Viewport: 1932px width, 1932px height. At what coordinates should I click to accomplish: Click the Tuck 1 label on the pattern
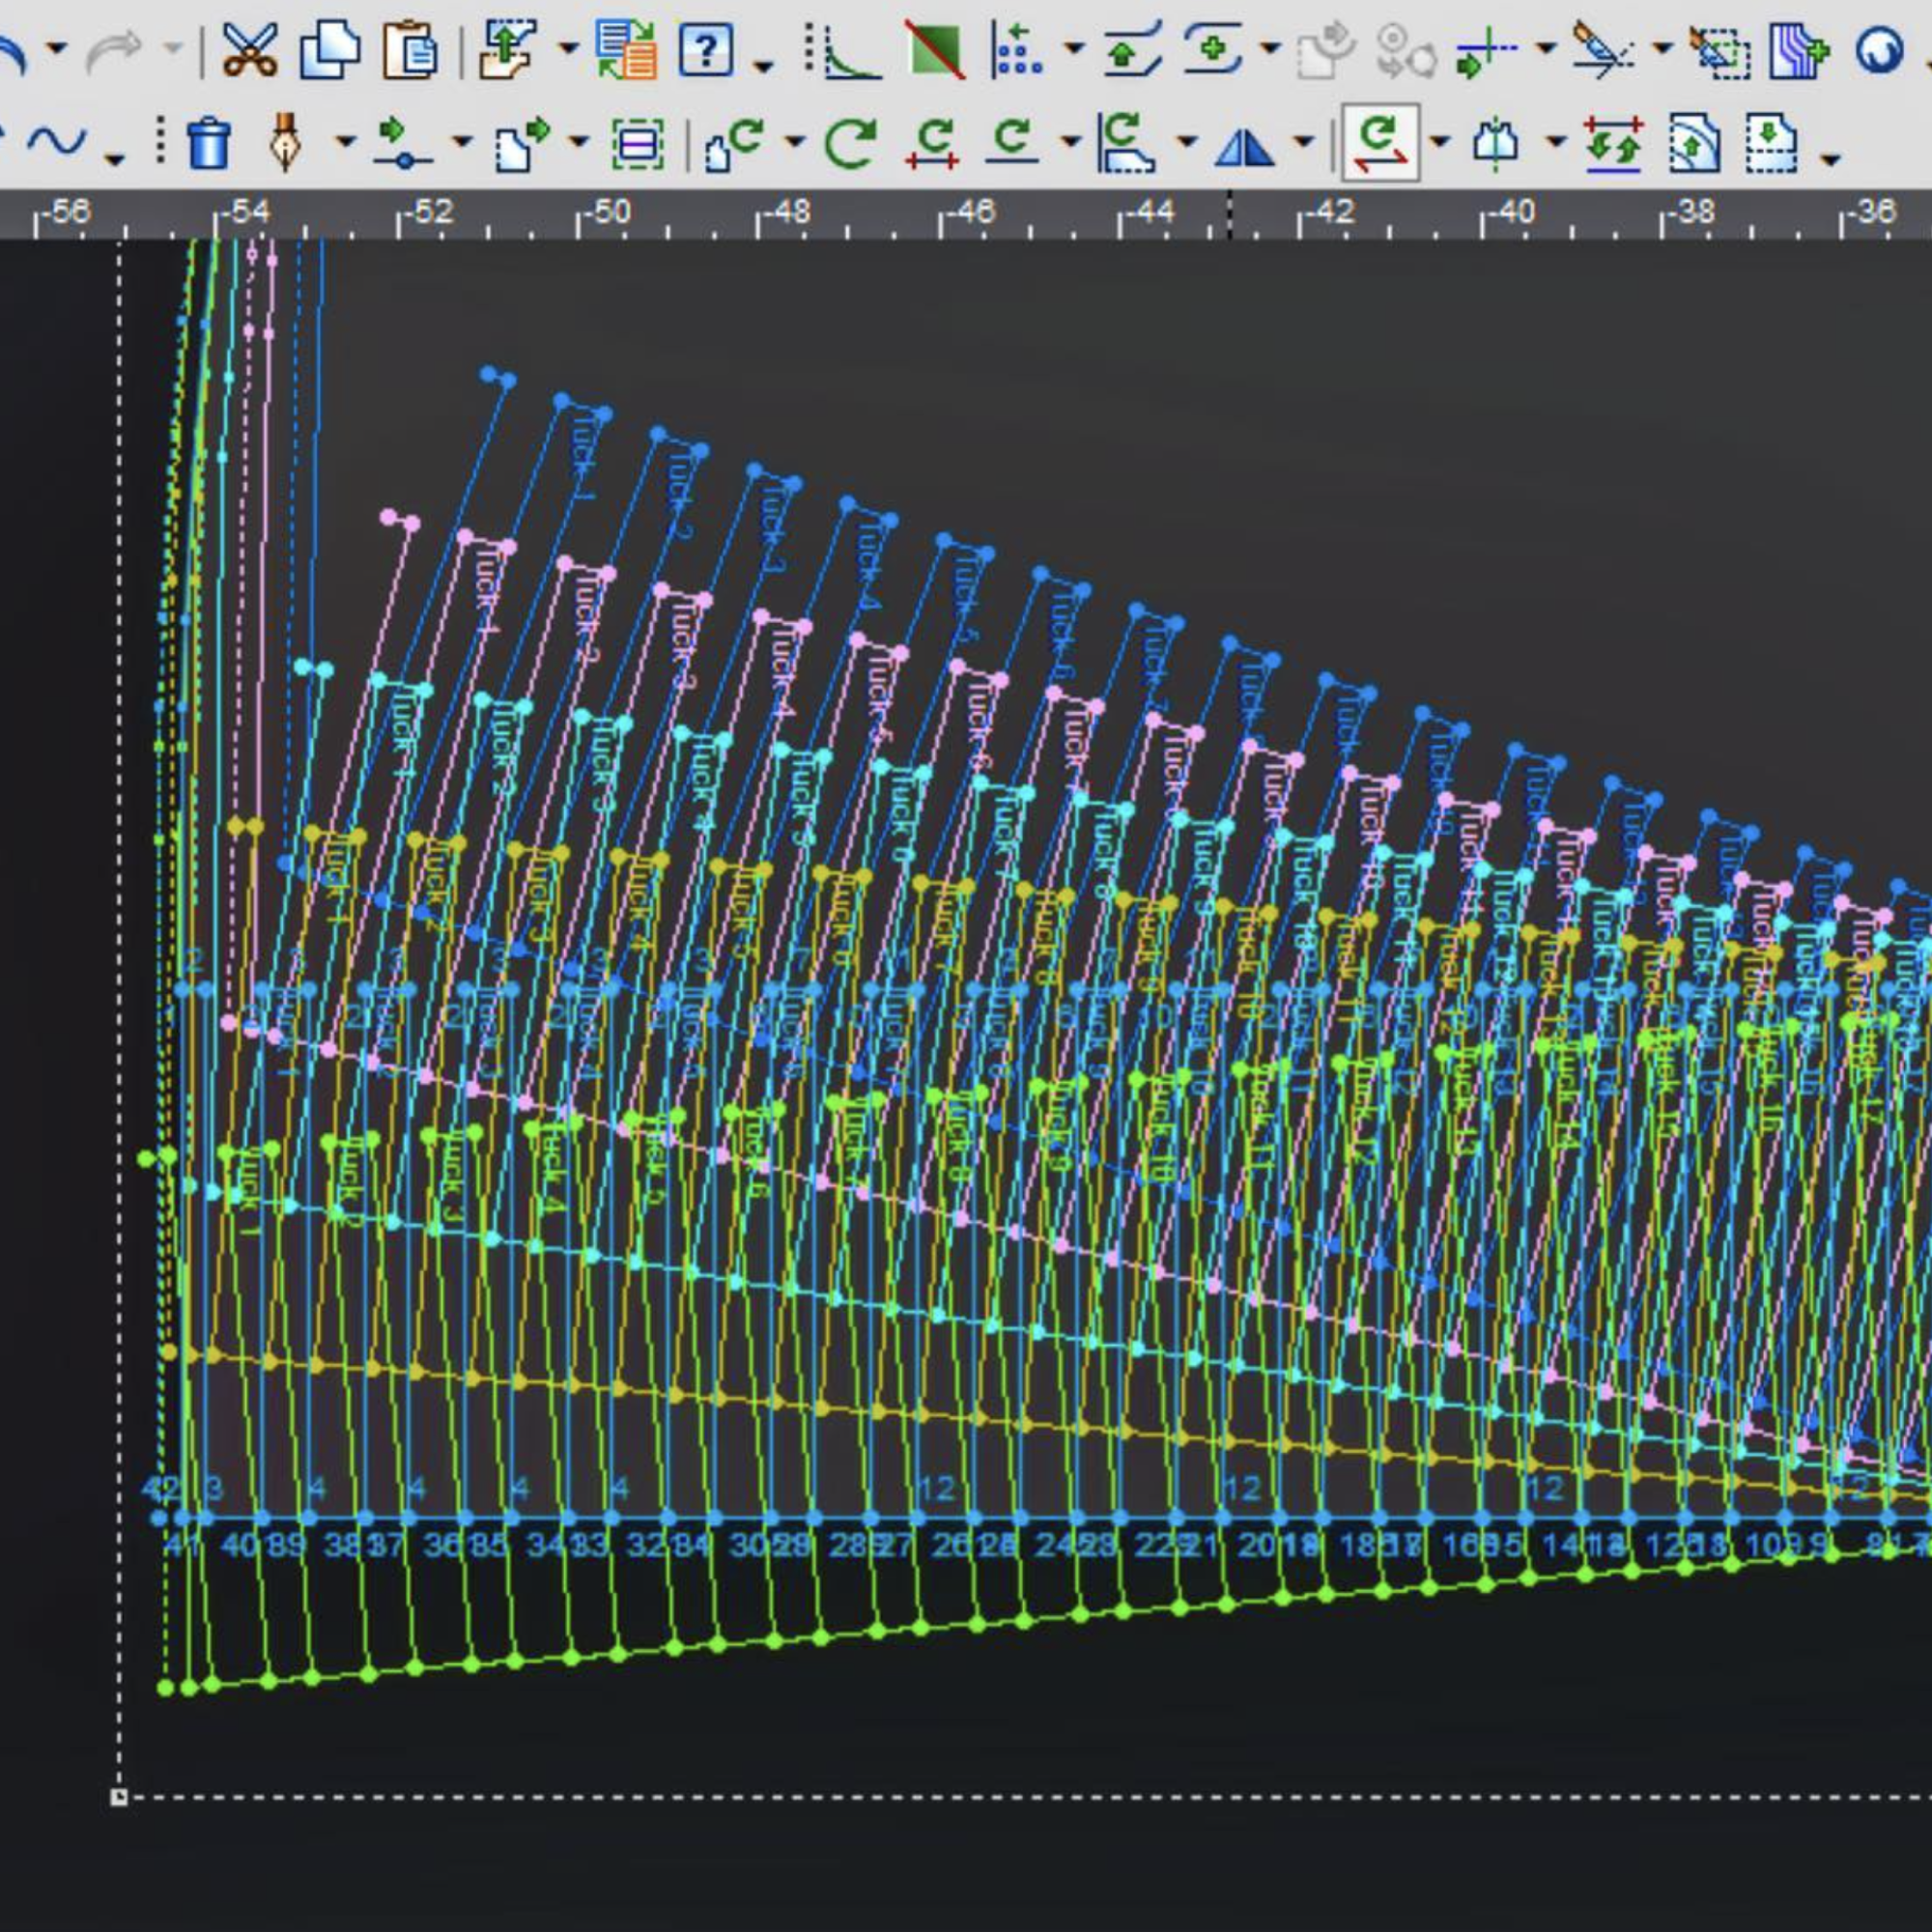[x=583, y=458]
